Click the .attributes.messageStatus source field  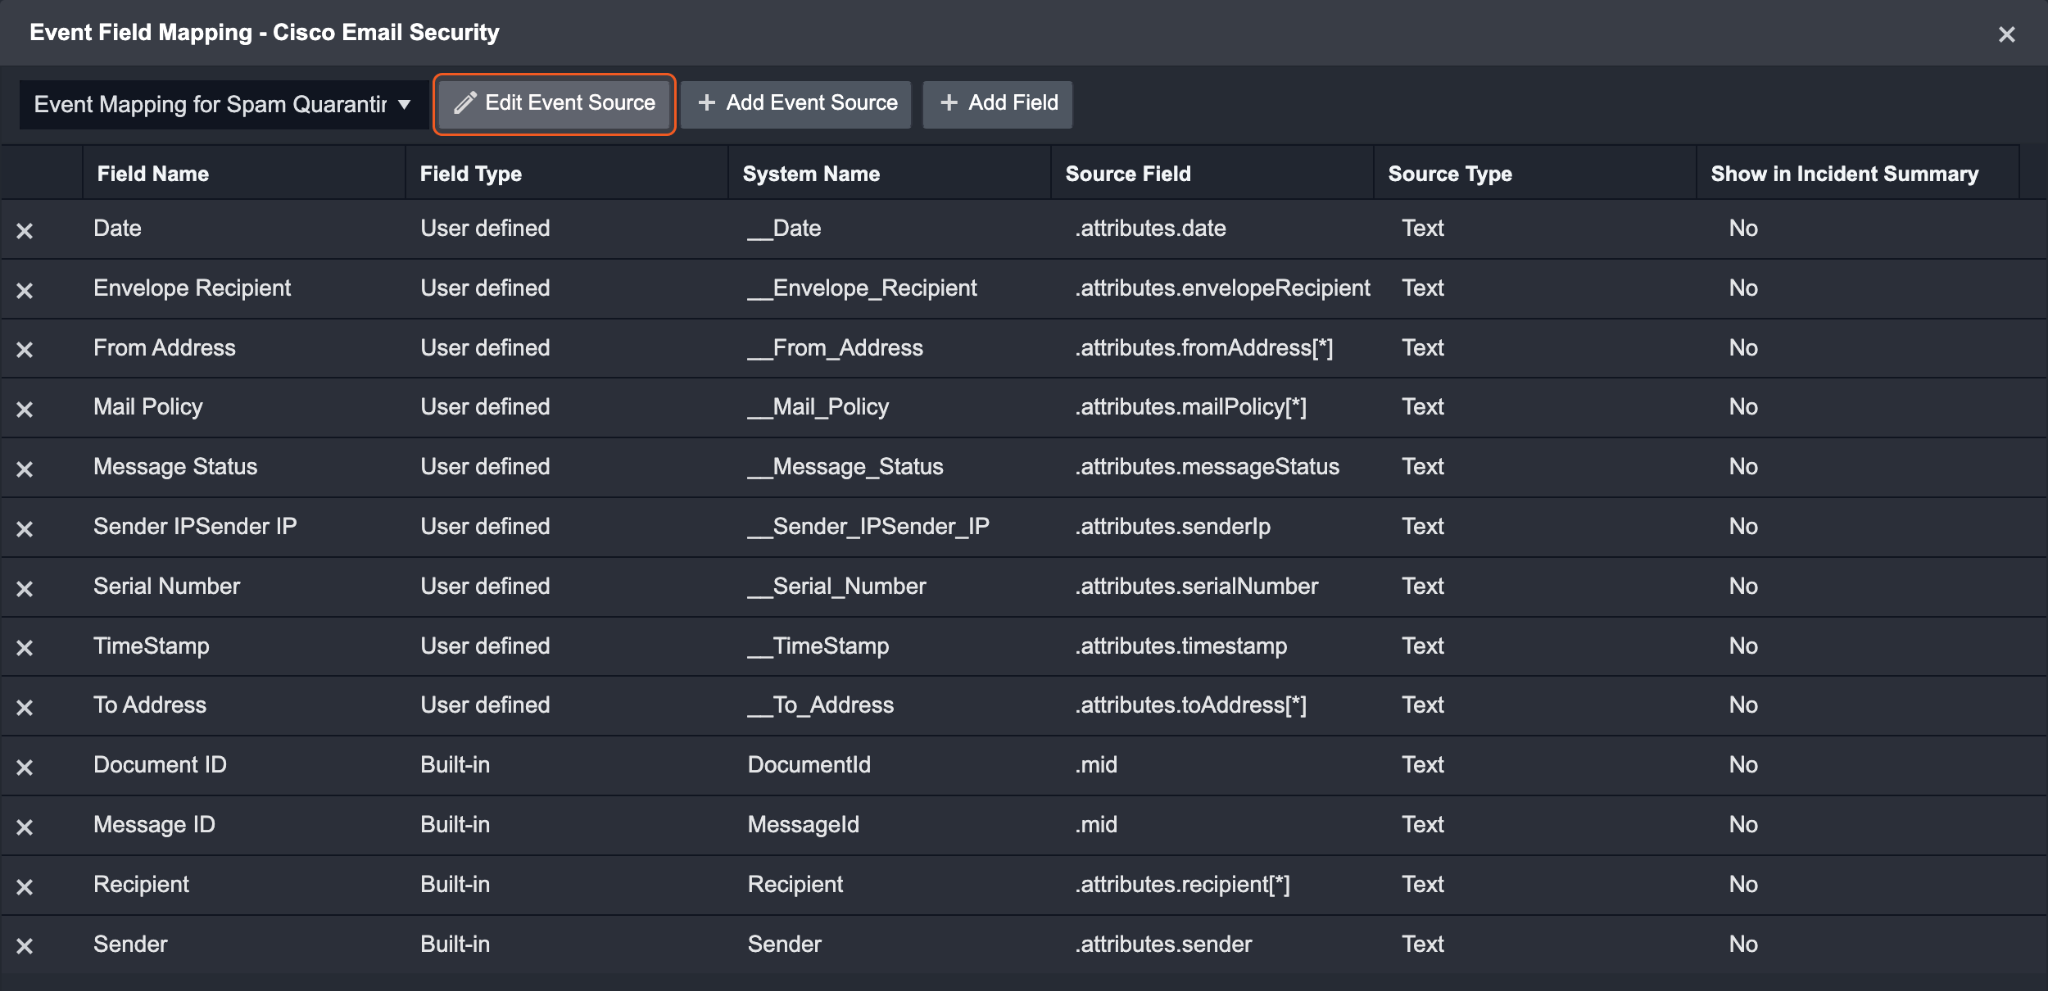point(1207,467)
